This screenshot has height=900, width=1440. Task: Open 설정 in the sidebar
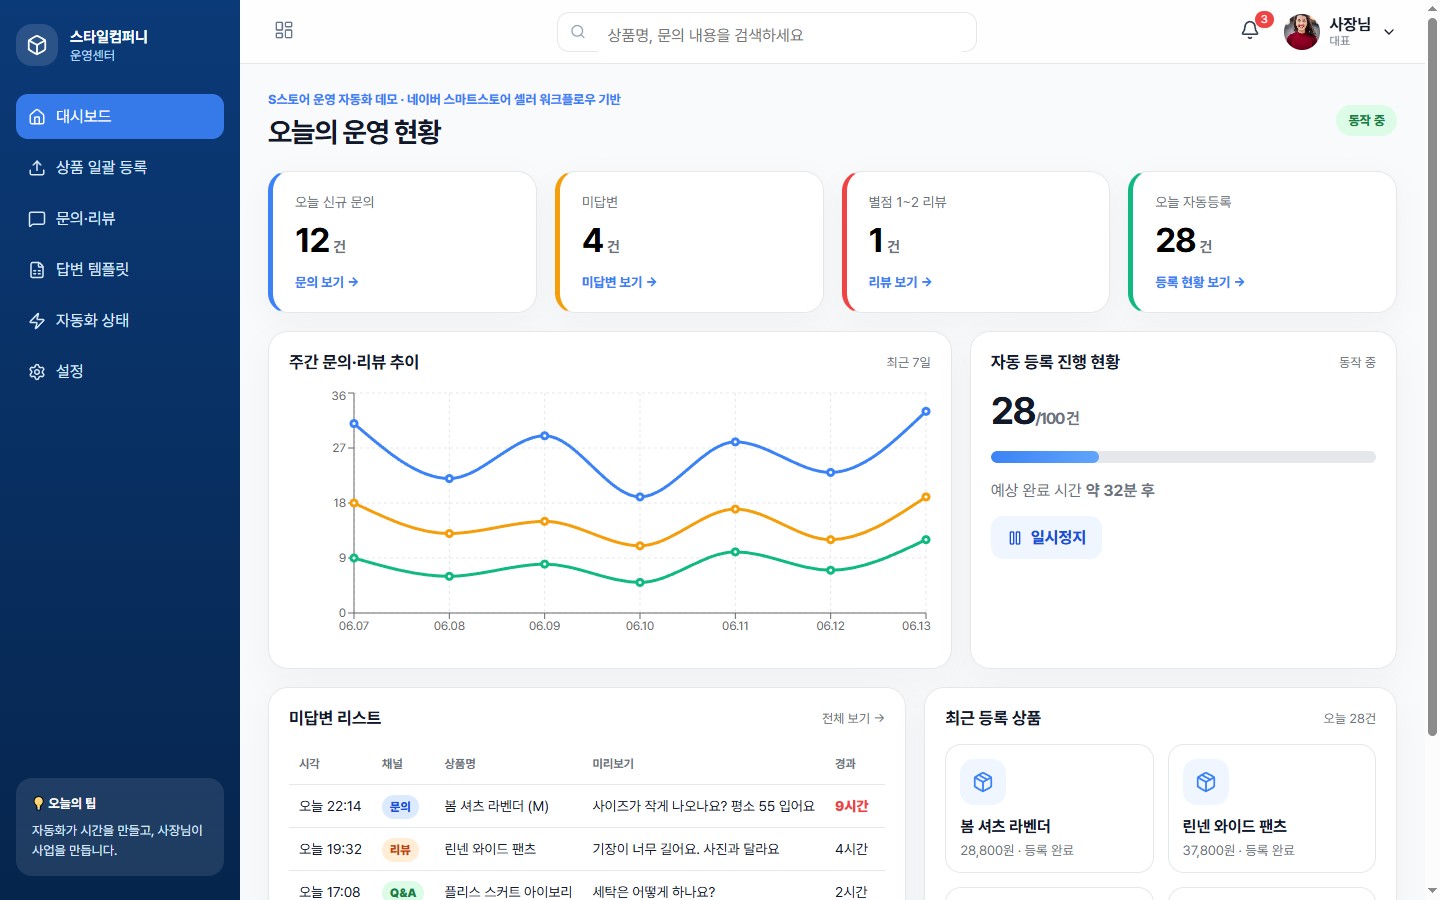[x=120, y=371]
